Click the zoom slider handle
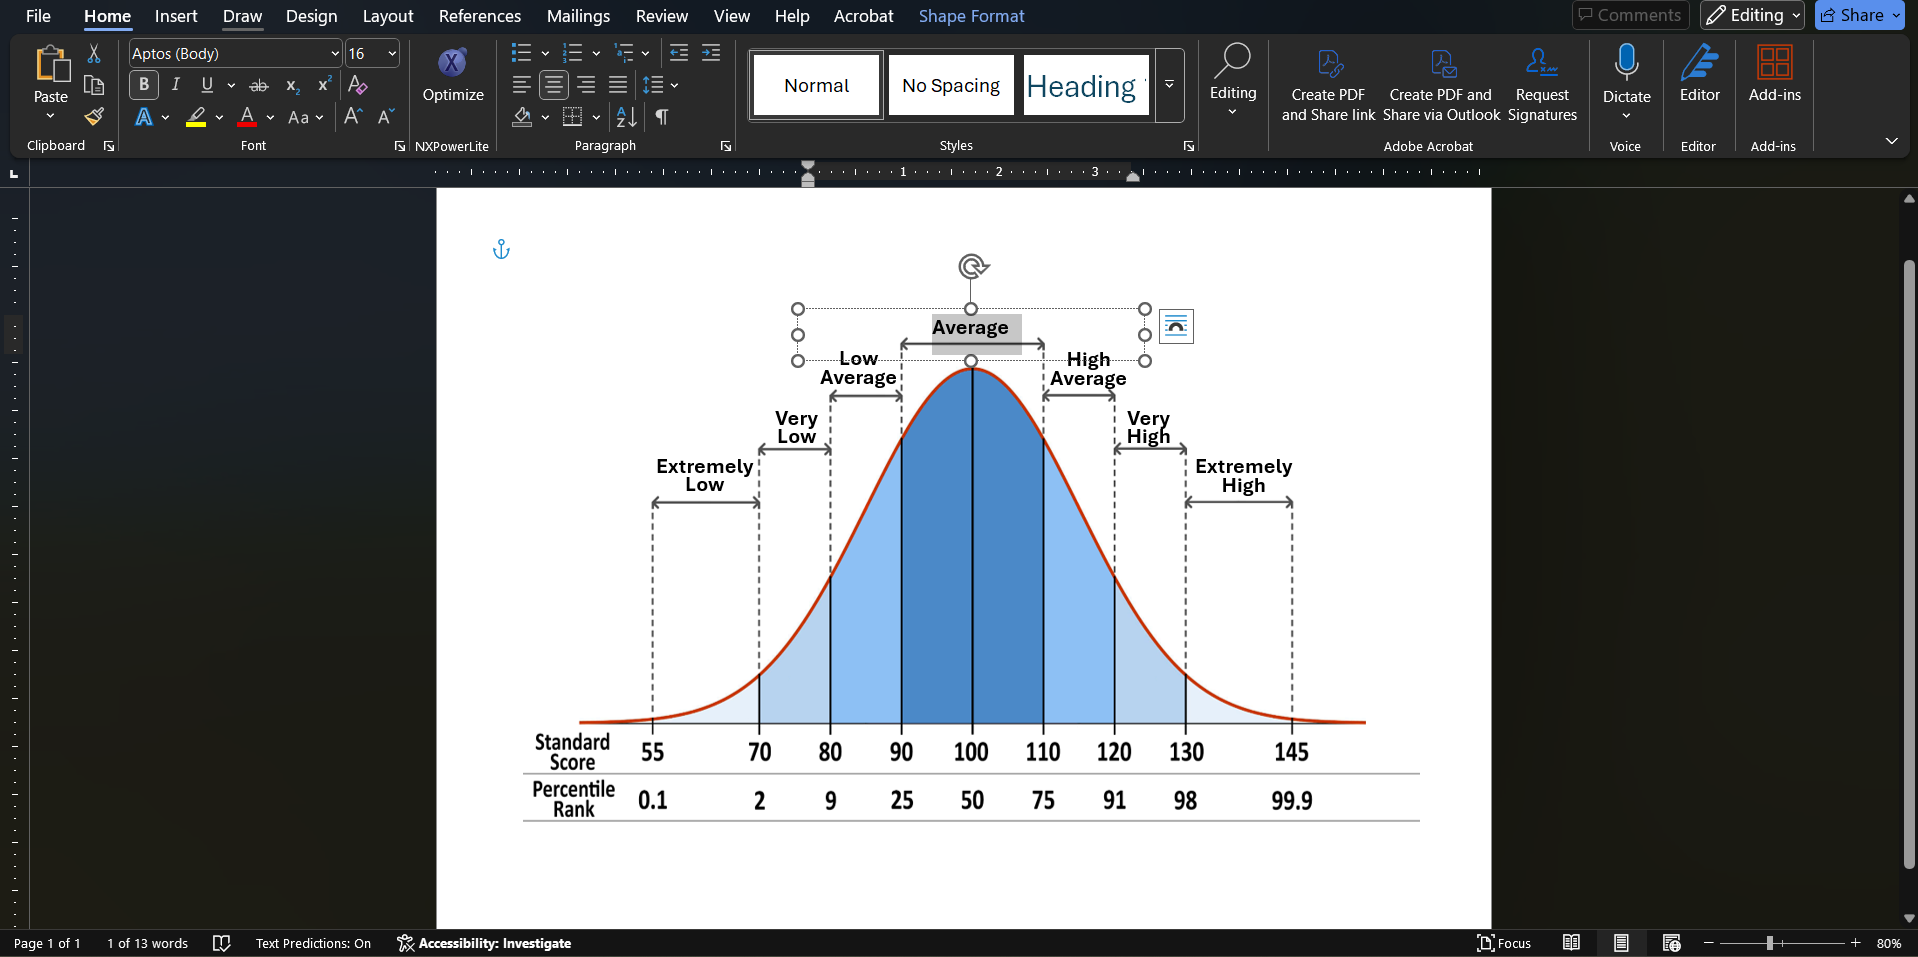Screen dimensions: 1918x957 [x=1769, y=943]
